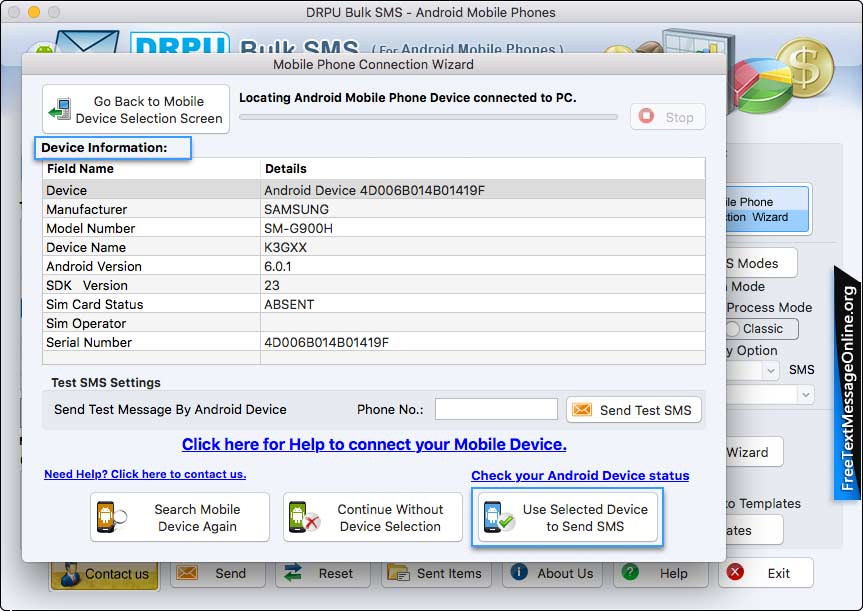
Task: Select Device Name K3GXX row
Action: click(x=374, y=247)
